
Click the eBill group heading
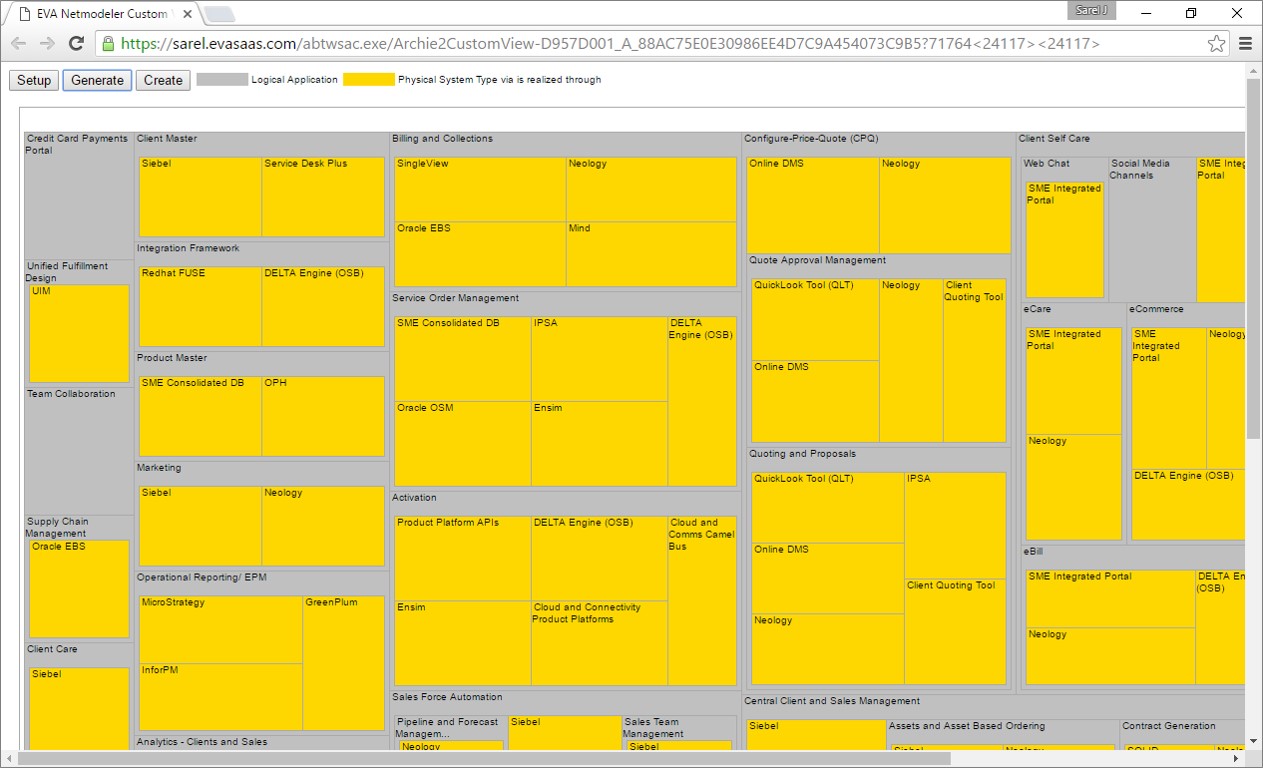(1033, 552)
